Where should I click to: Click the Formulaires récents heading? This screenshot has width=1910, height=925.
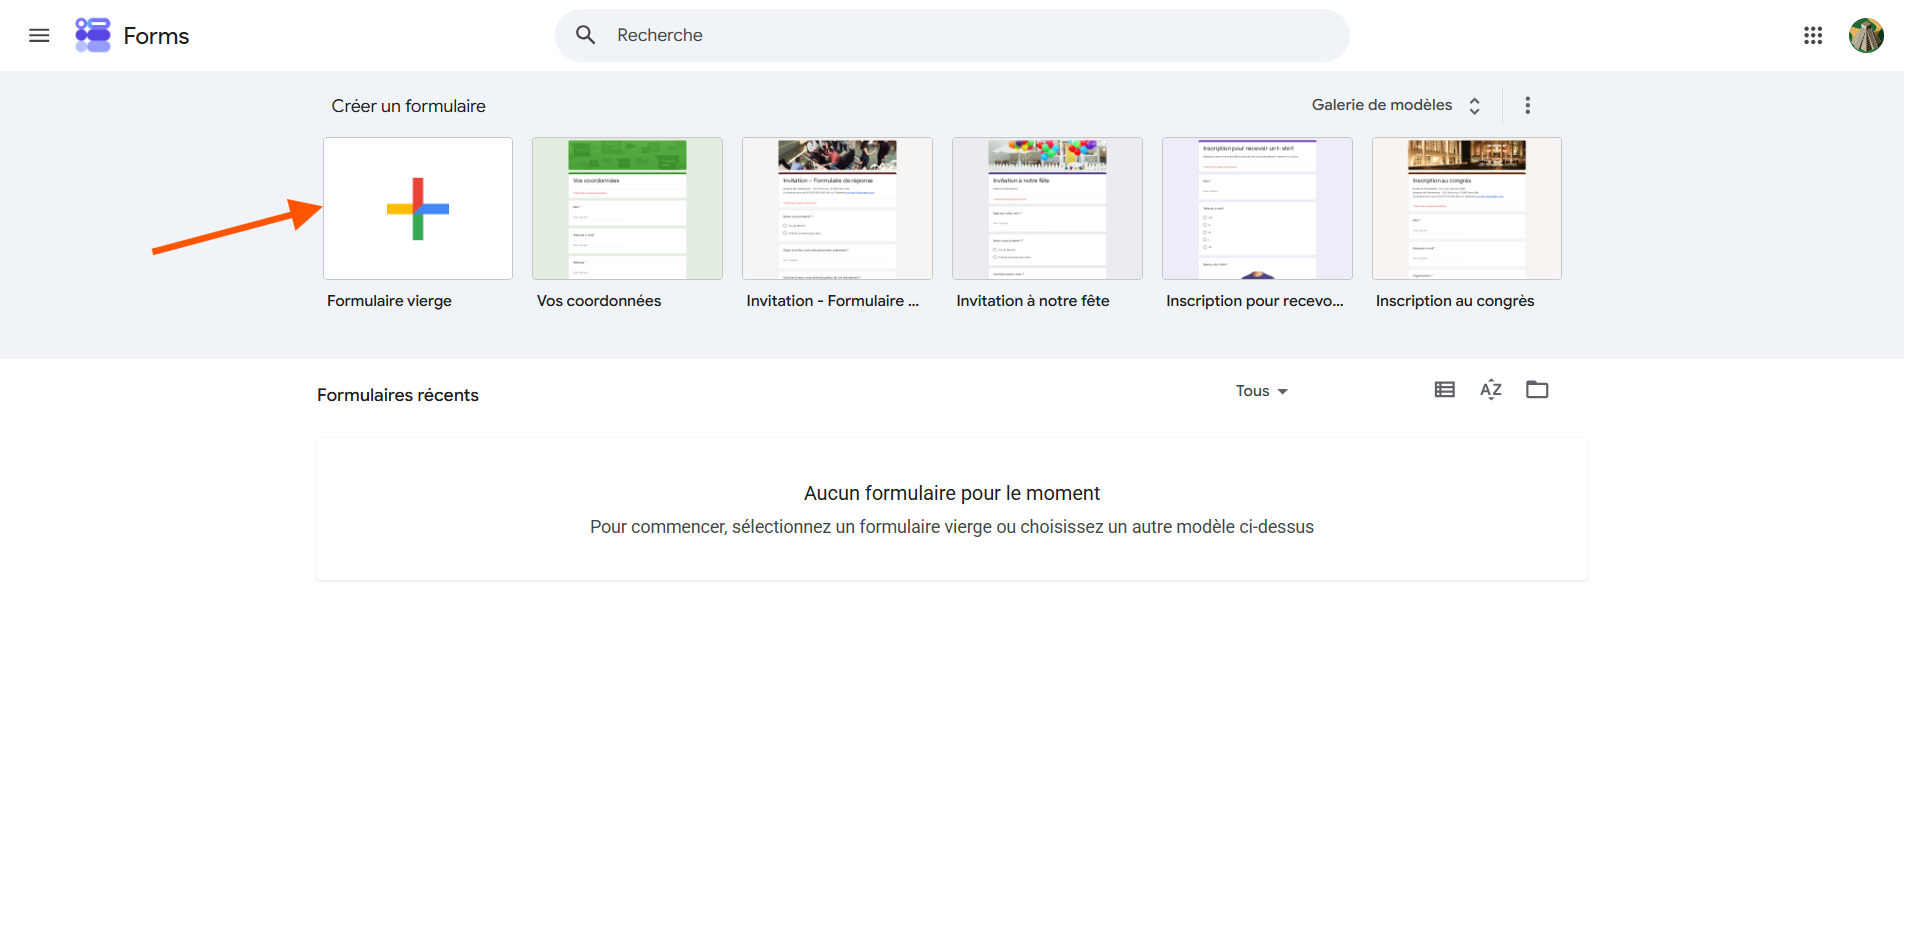[398, 395]
